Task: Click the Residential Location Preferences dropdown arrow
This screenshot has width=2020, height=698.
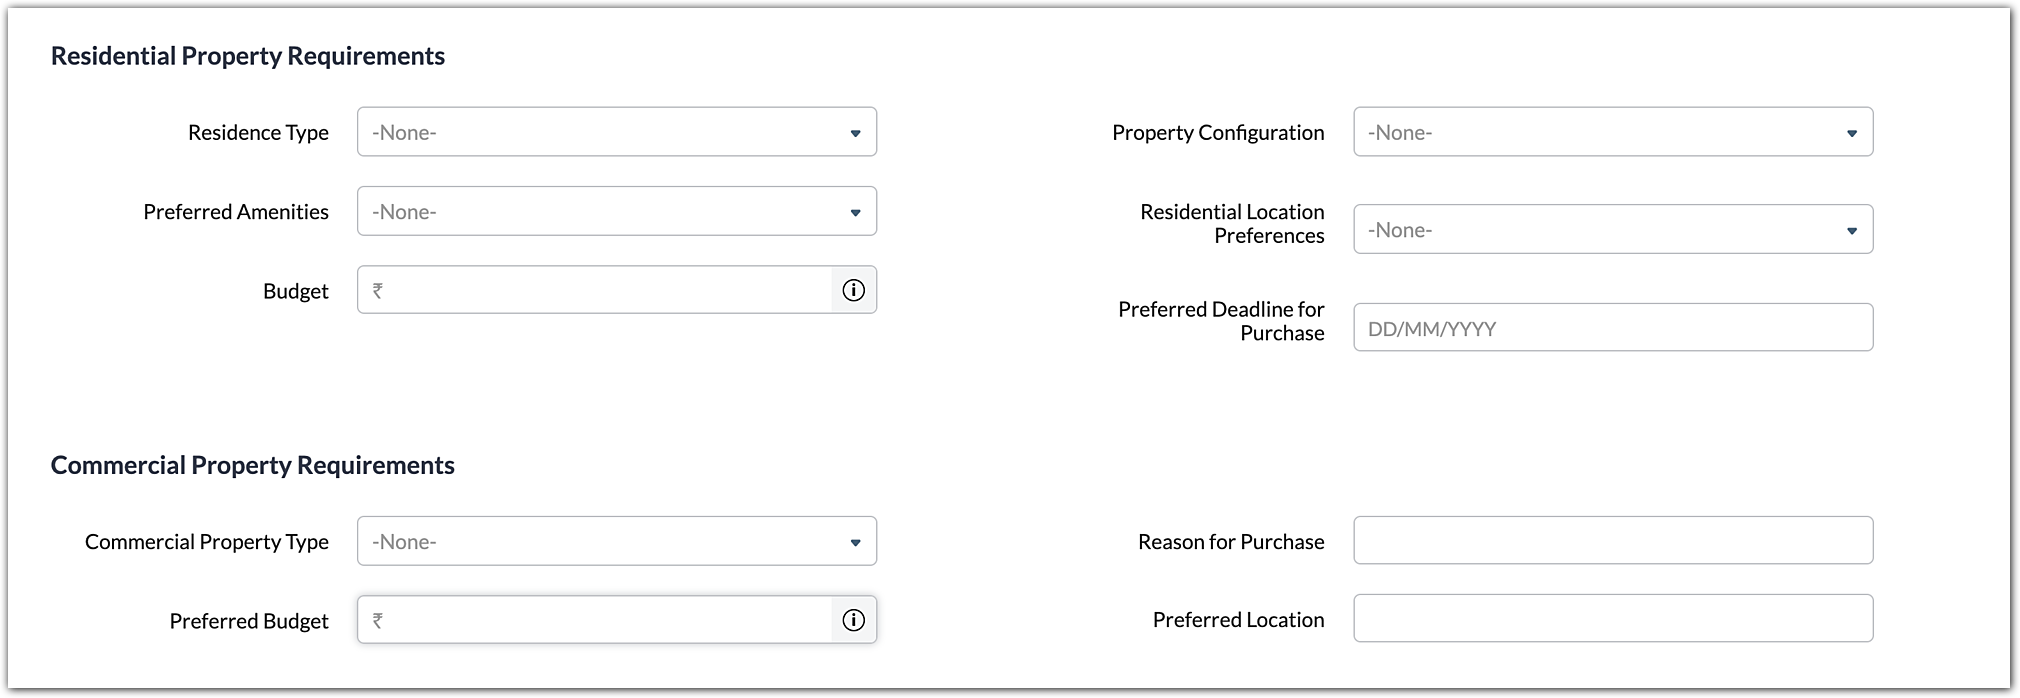Action: (1851, 231)
